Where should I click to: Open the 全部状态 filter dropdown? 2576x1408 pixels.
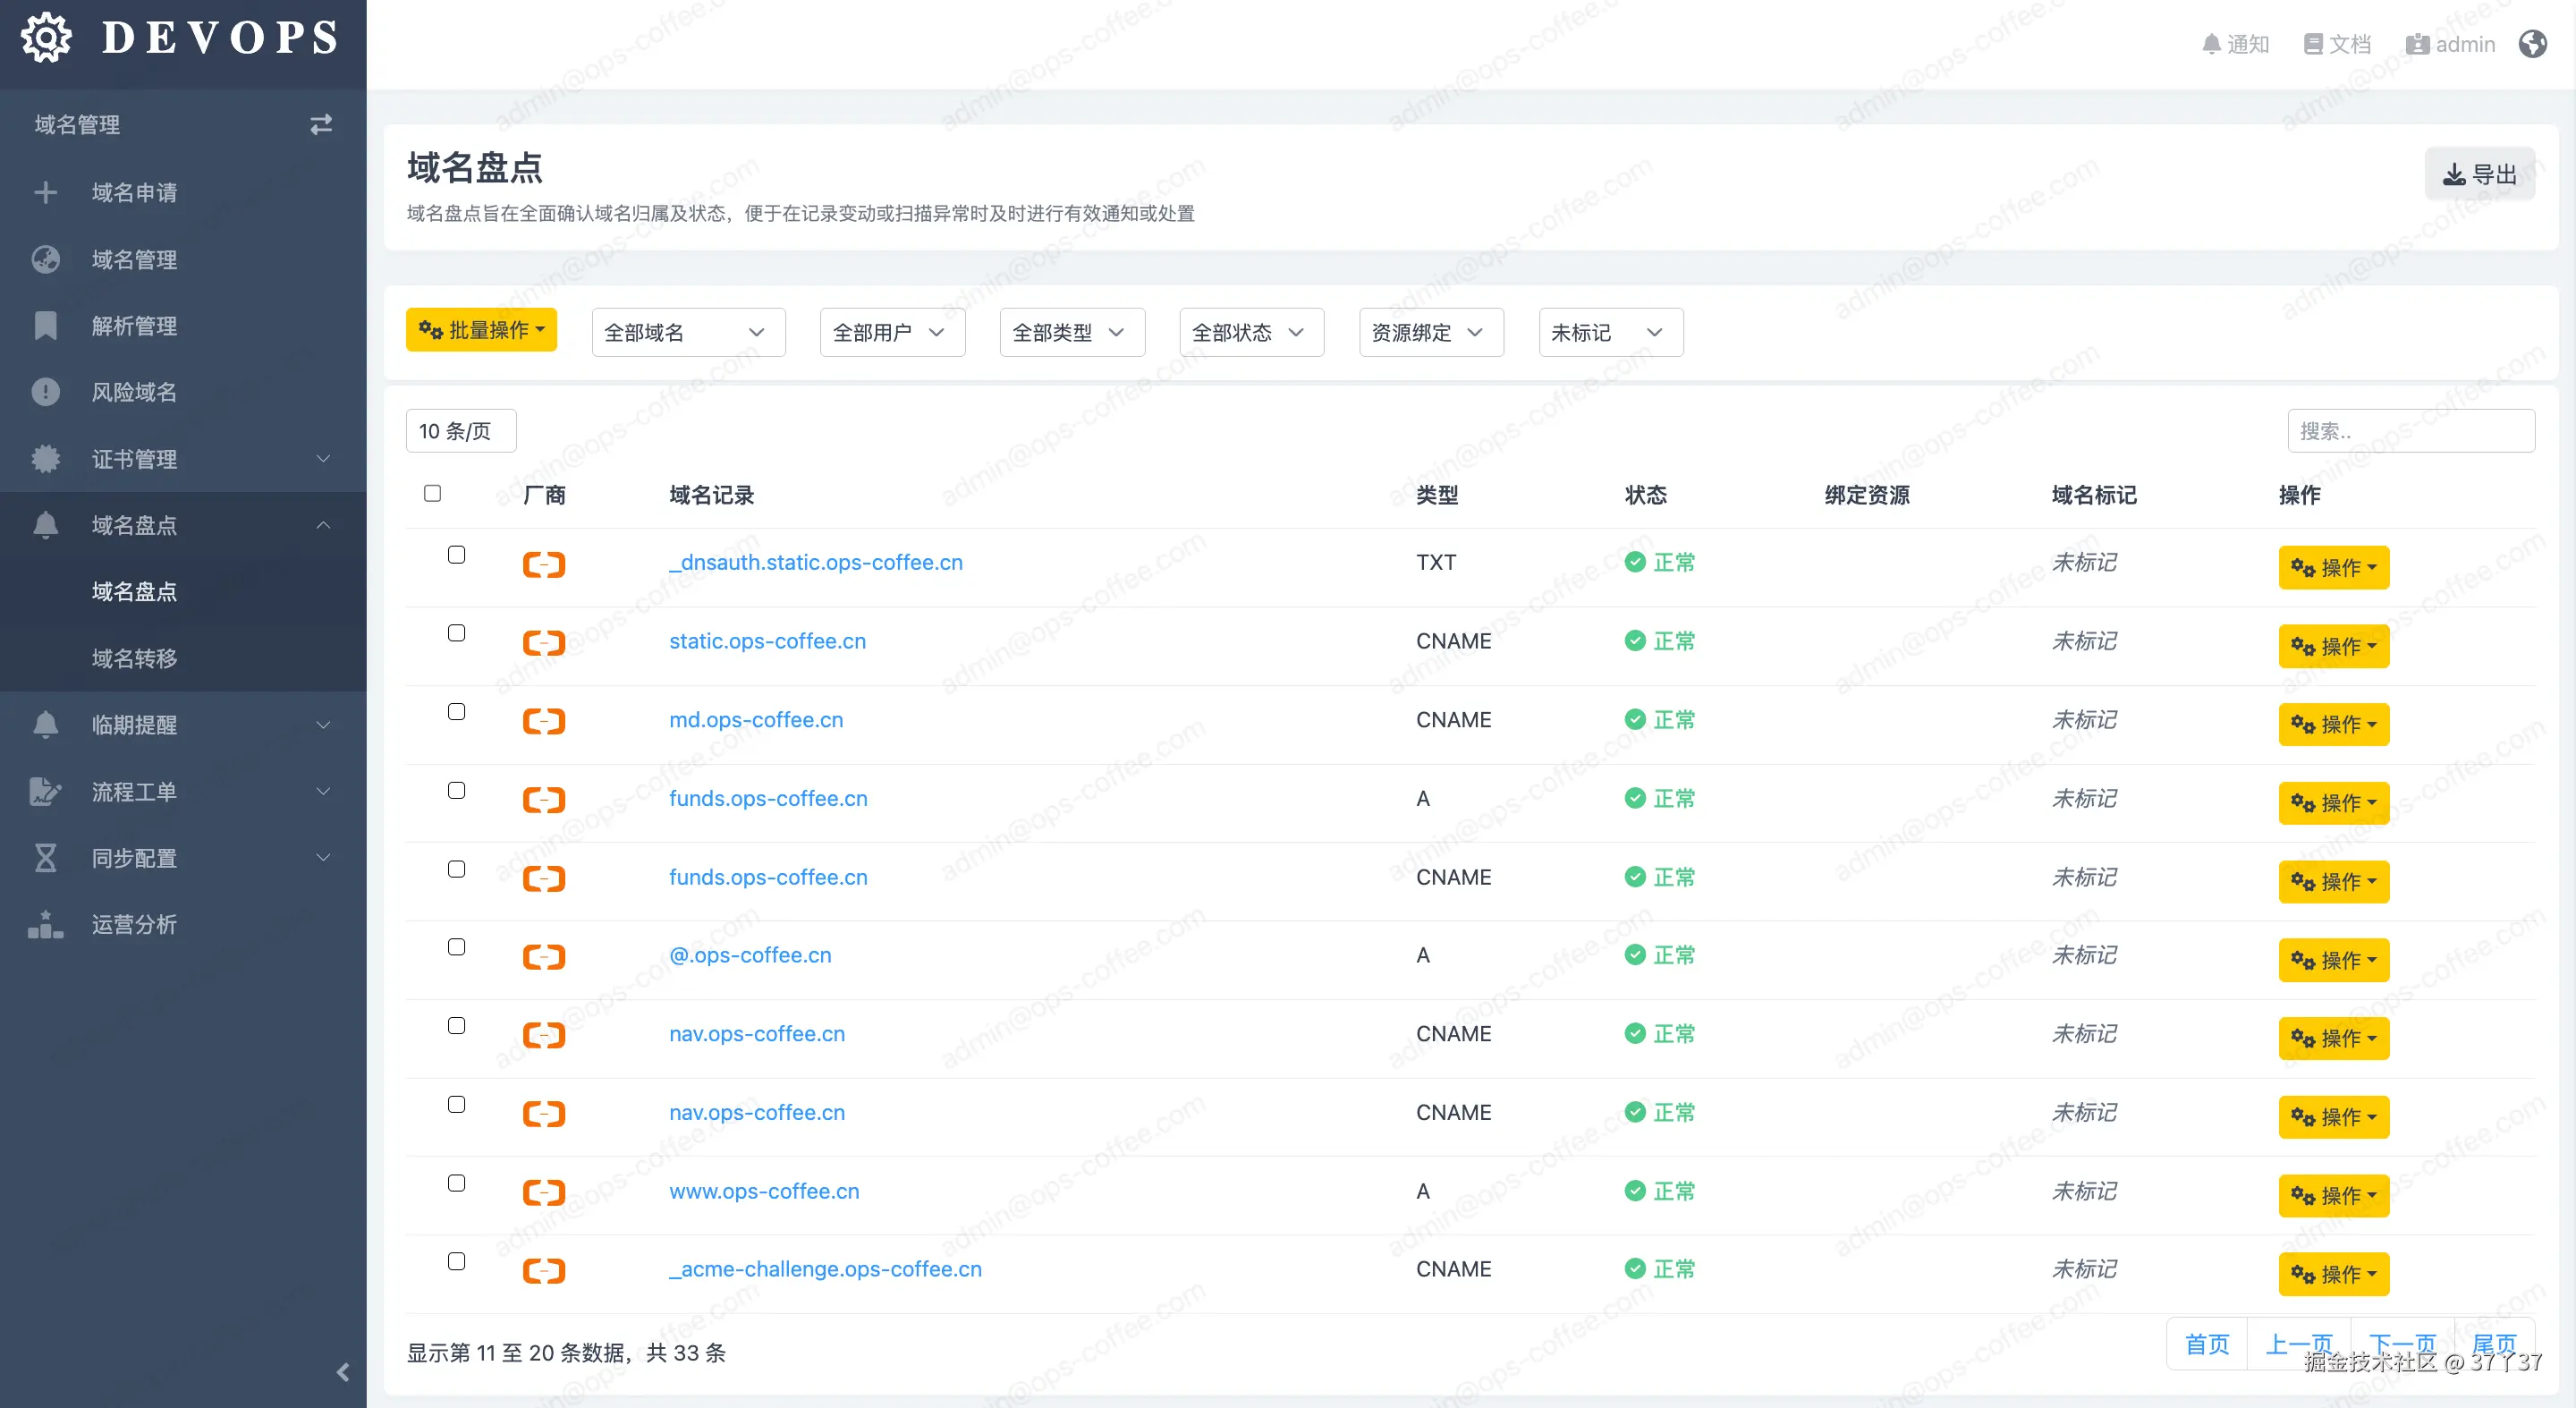pyautogui.click(x=1252, y=332)
